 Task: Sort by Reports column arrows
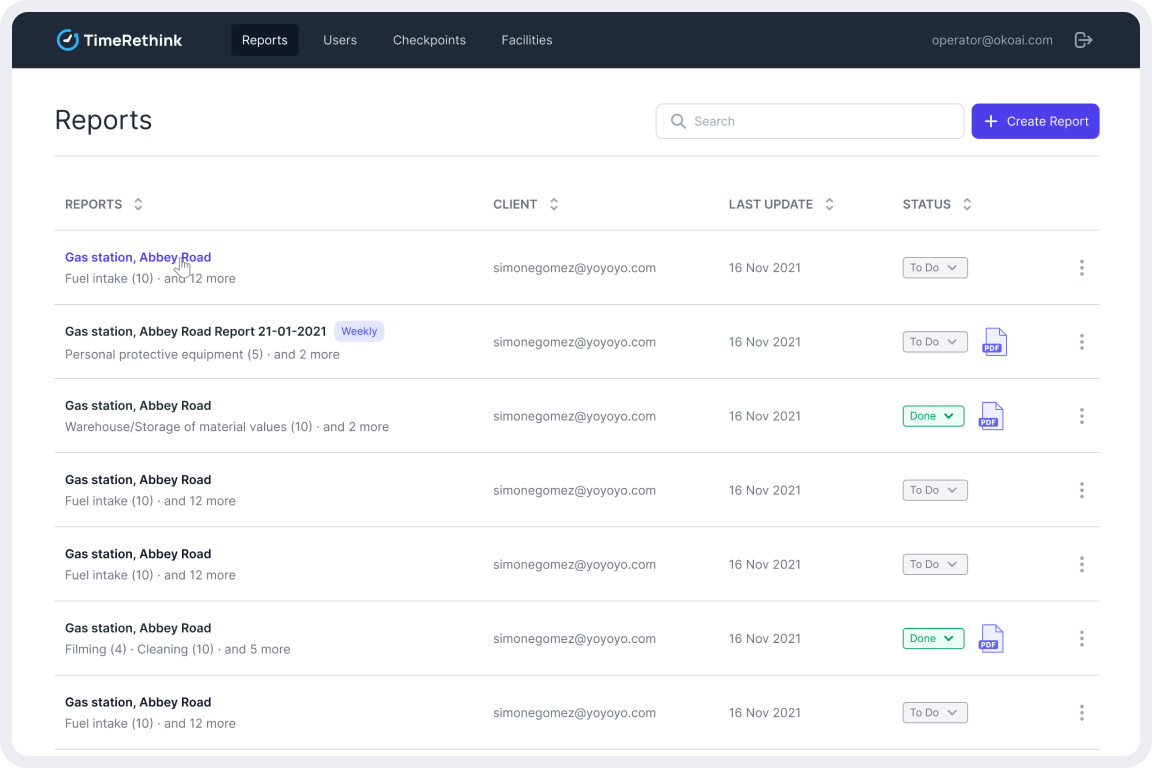click(138, 204)
